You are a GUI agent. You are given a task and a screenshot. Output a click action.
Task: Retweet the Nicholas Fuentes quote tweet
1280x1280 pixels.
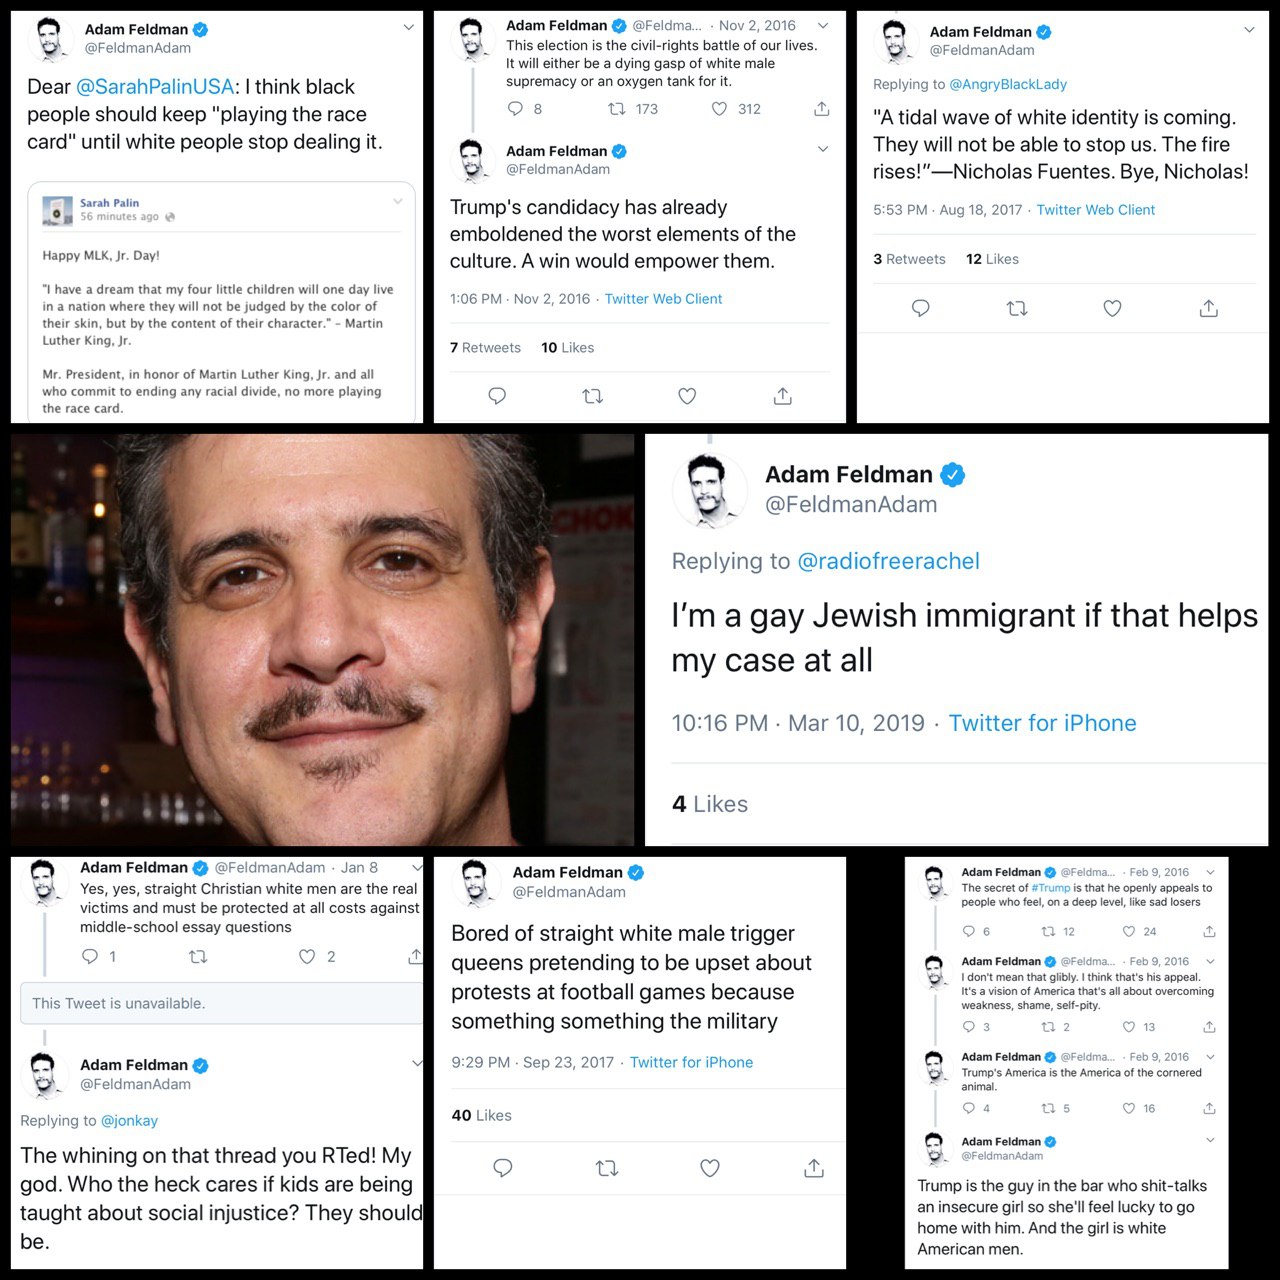point(1017,308)
